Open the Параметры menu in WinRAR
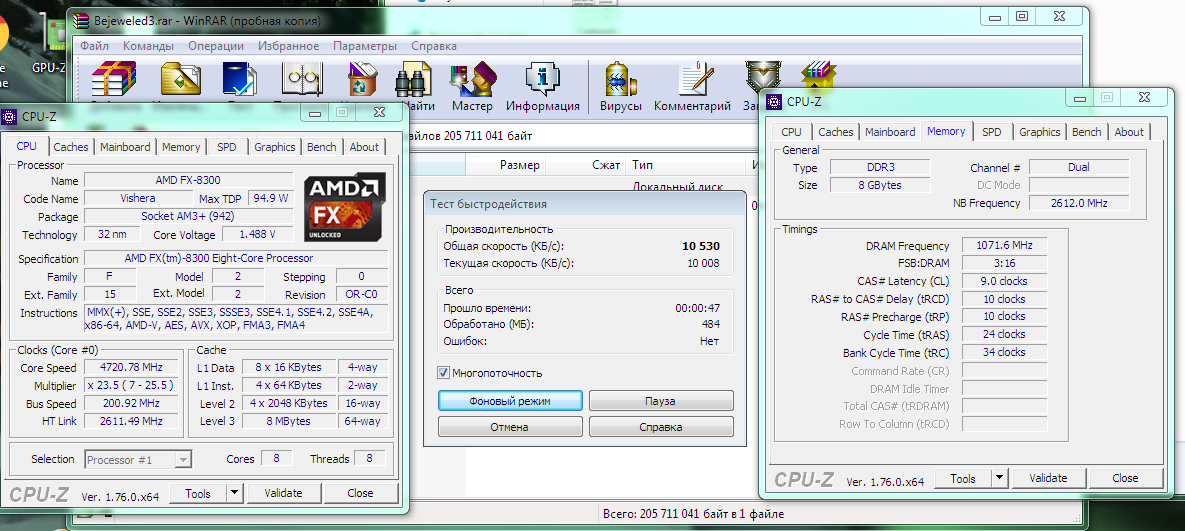 point(364,46)
